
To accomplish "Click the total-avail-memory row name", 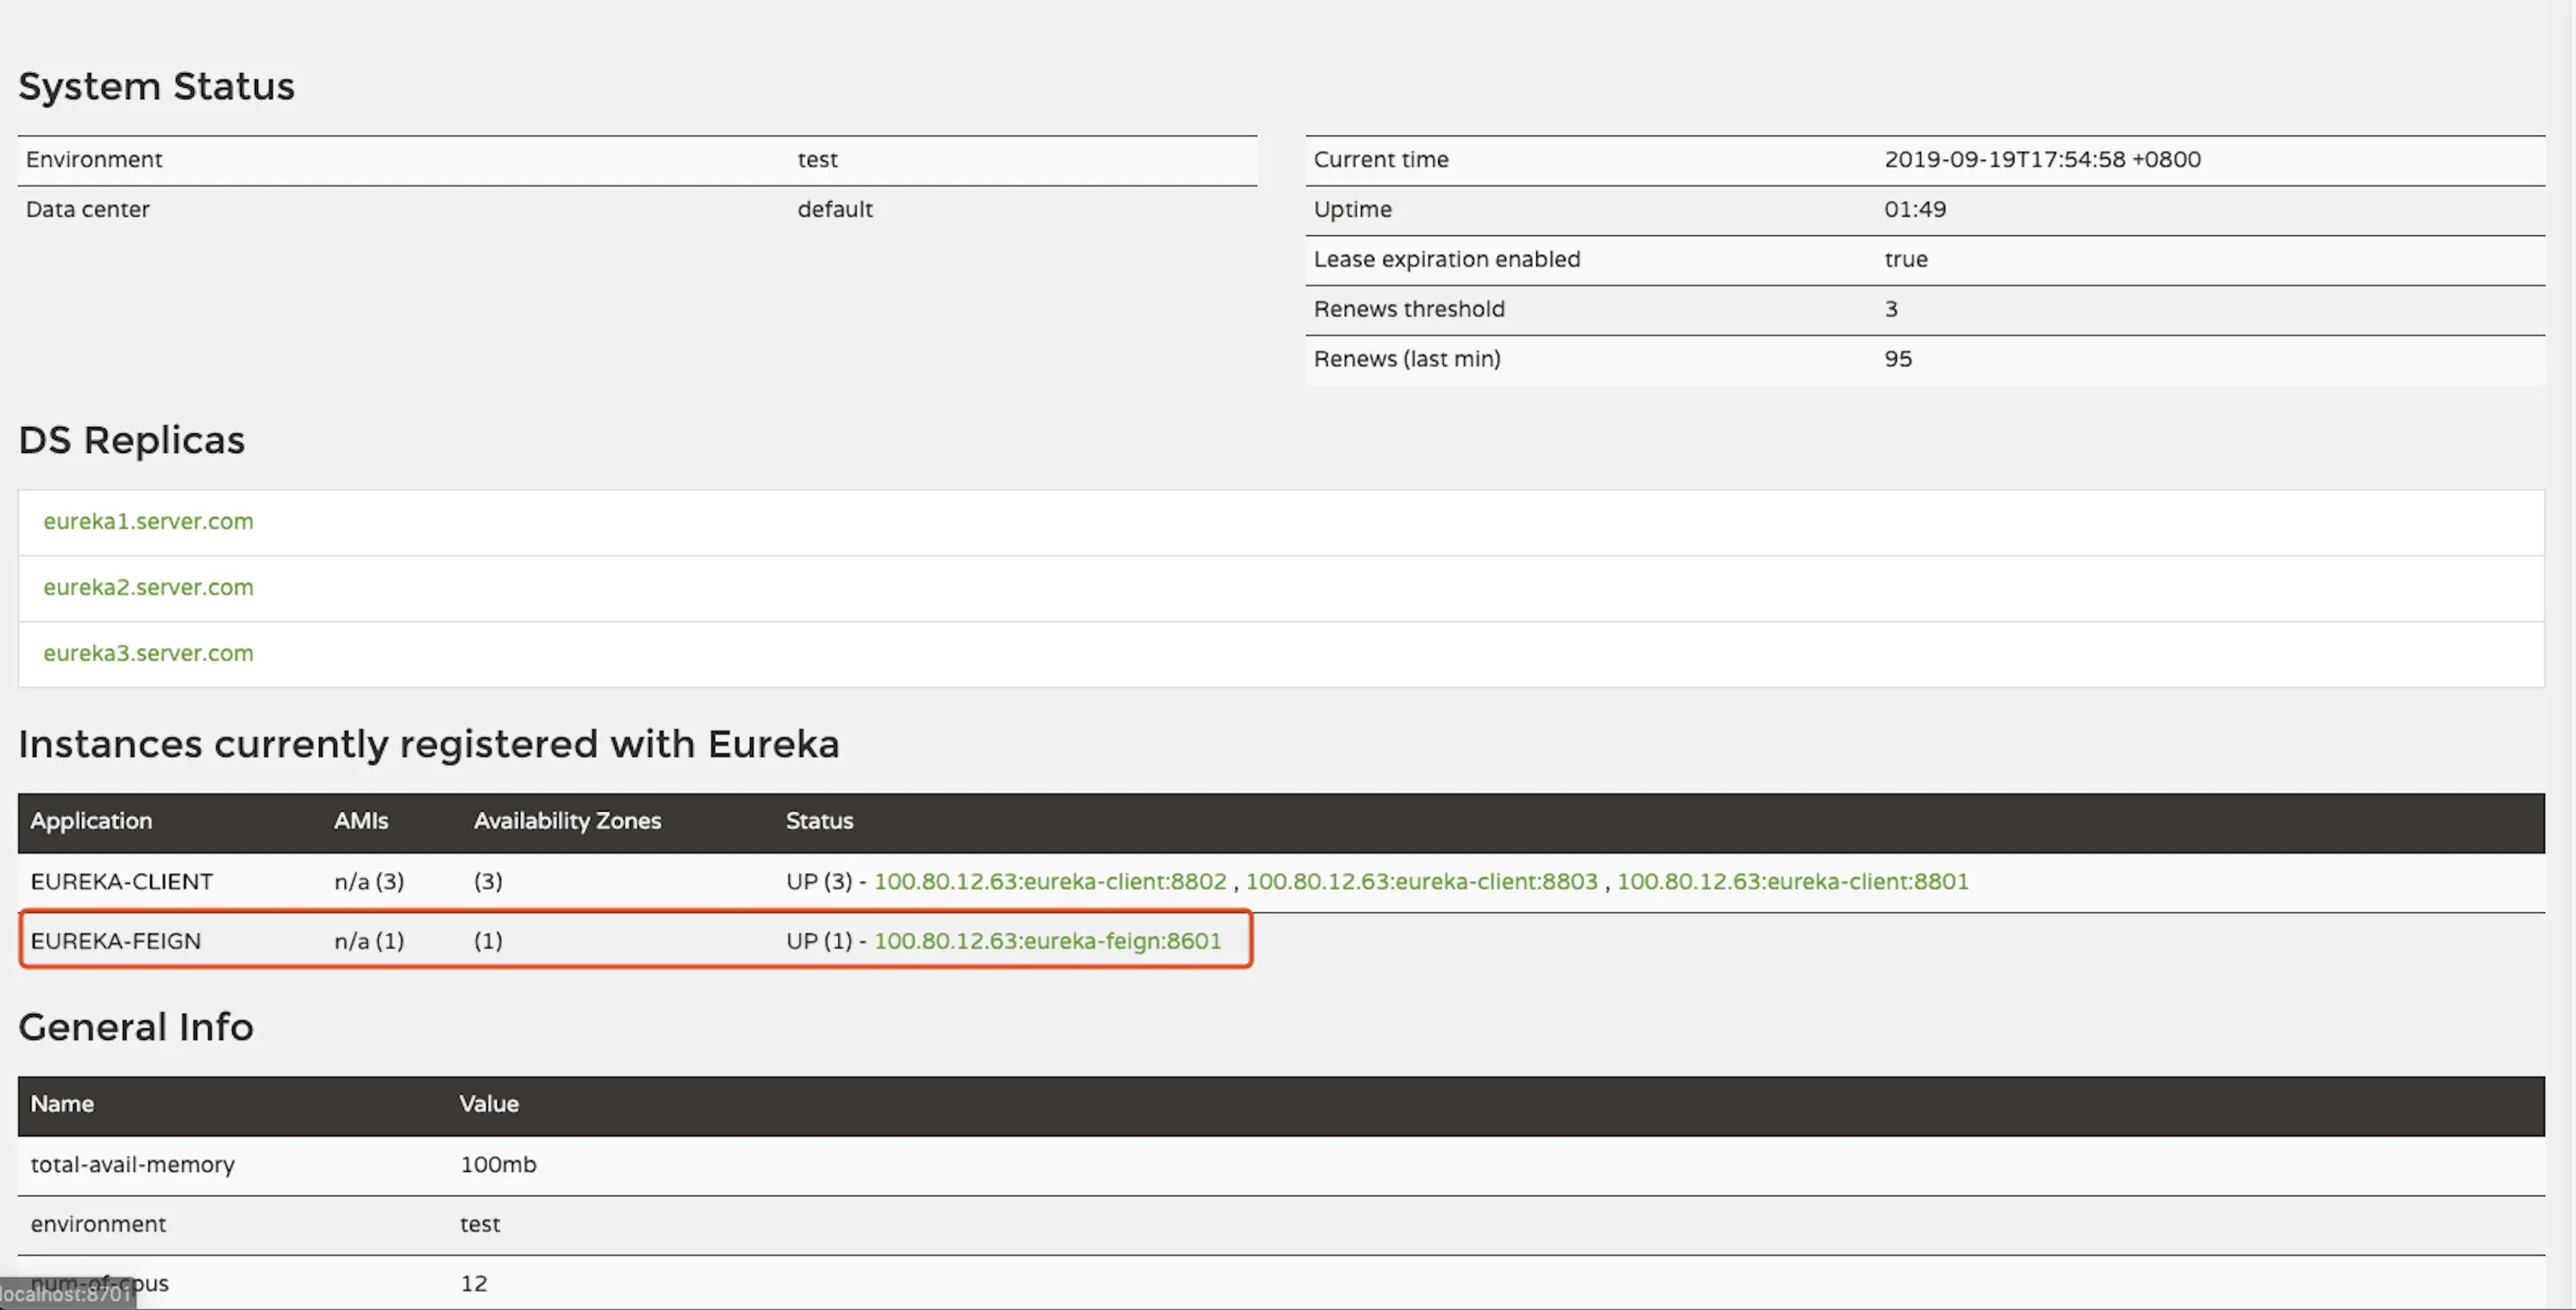I will click(x=132, y=1164).
